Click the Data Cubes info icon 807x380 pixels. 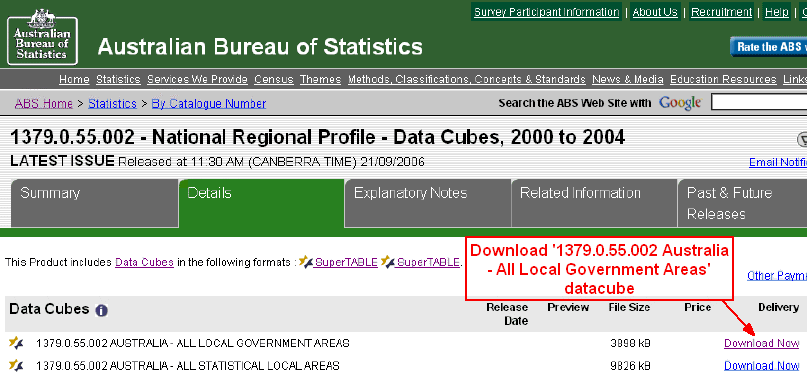click(x=101, y=310)
